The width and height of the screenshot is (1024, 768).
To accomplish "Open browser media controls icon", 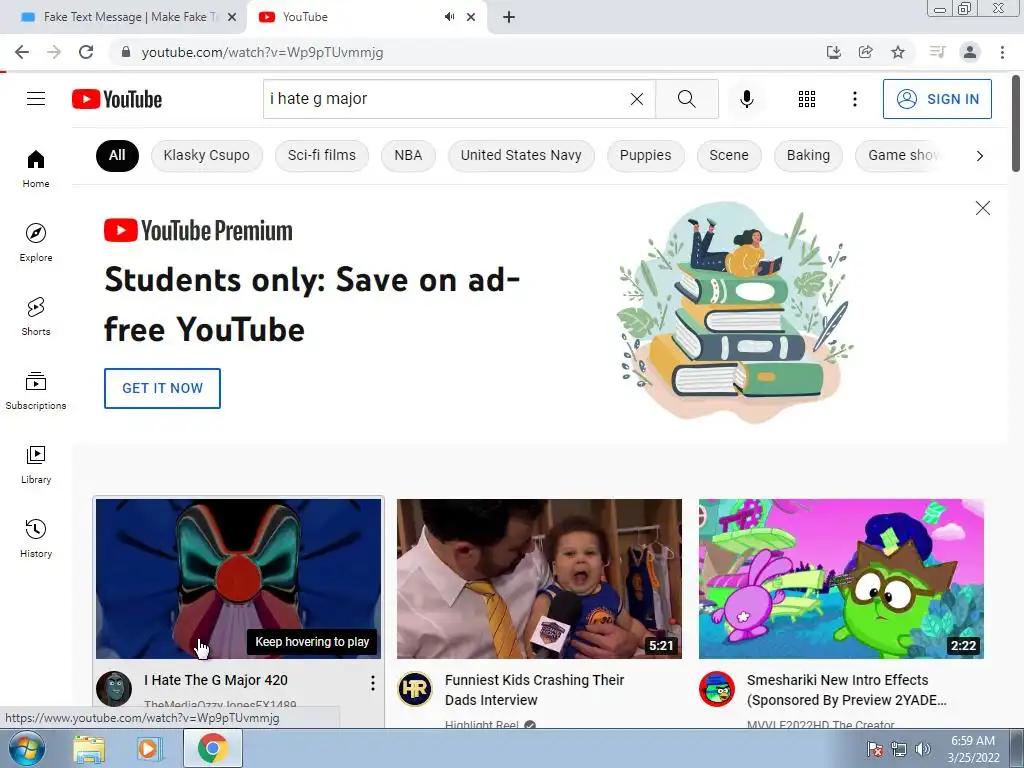I will pyautogui.click(x=937, y=52).
